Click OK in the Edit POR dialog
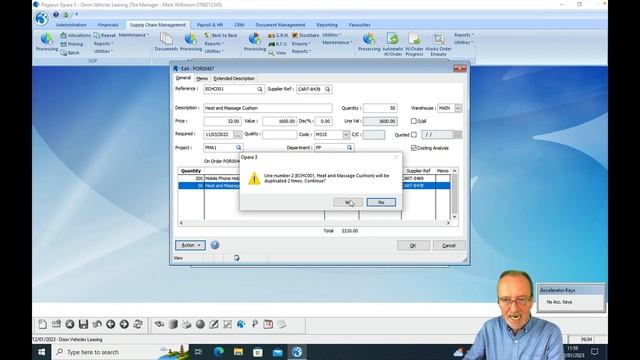This screenshot has width=640, height=360. tap(413, 245)
